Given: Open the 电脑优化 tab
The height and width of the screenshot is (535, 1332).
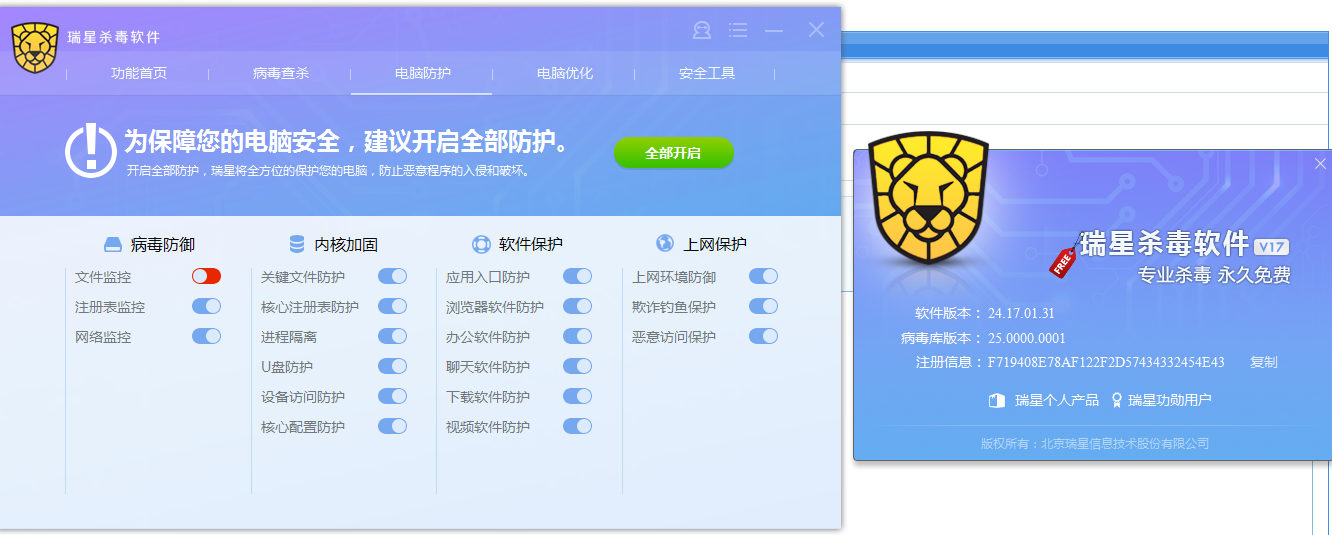Looking at the screenshot, I should tap(565, 73).
